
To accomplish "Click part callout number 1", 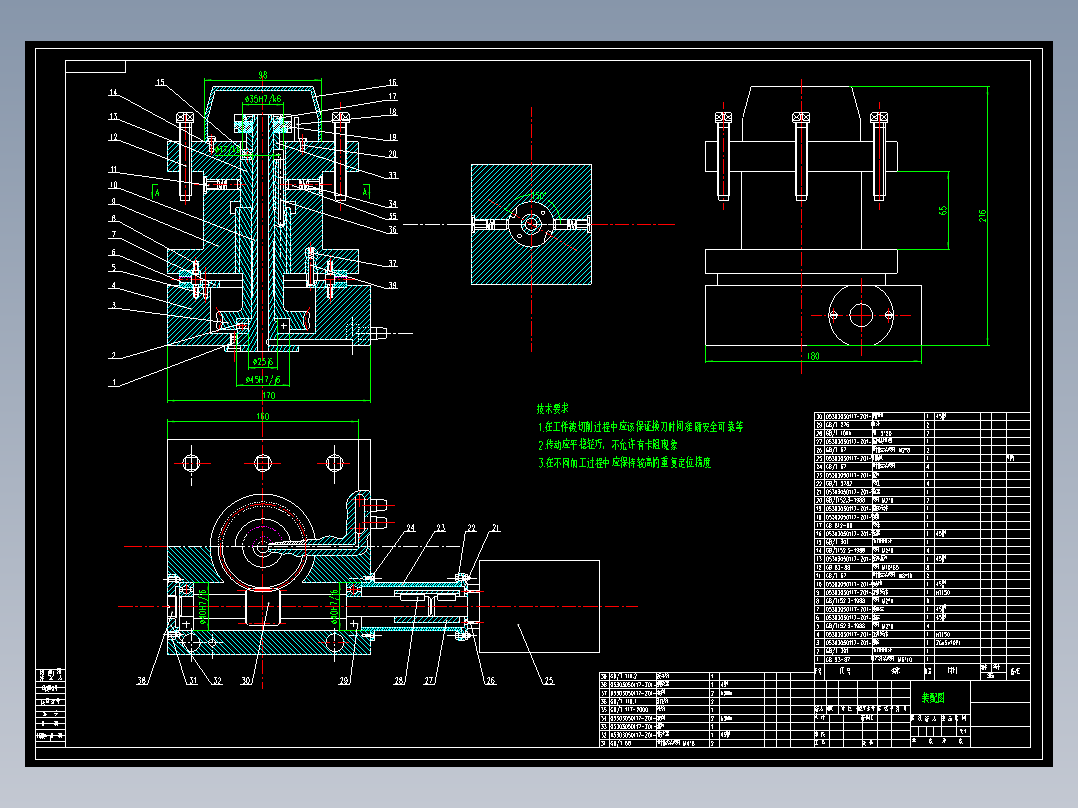I will tap(114, 383).
